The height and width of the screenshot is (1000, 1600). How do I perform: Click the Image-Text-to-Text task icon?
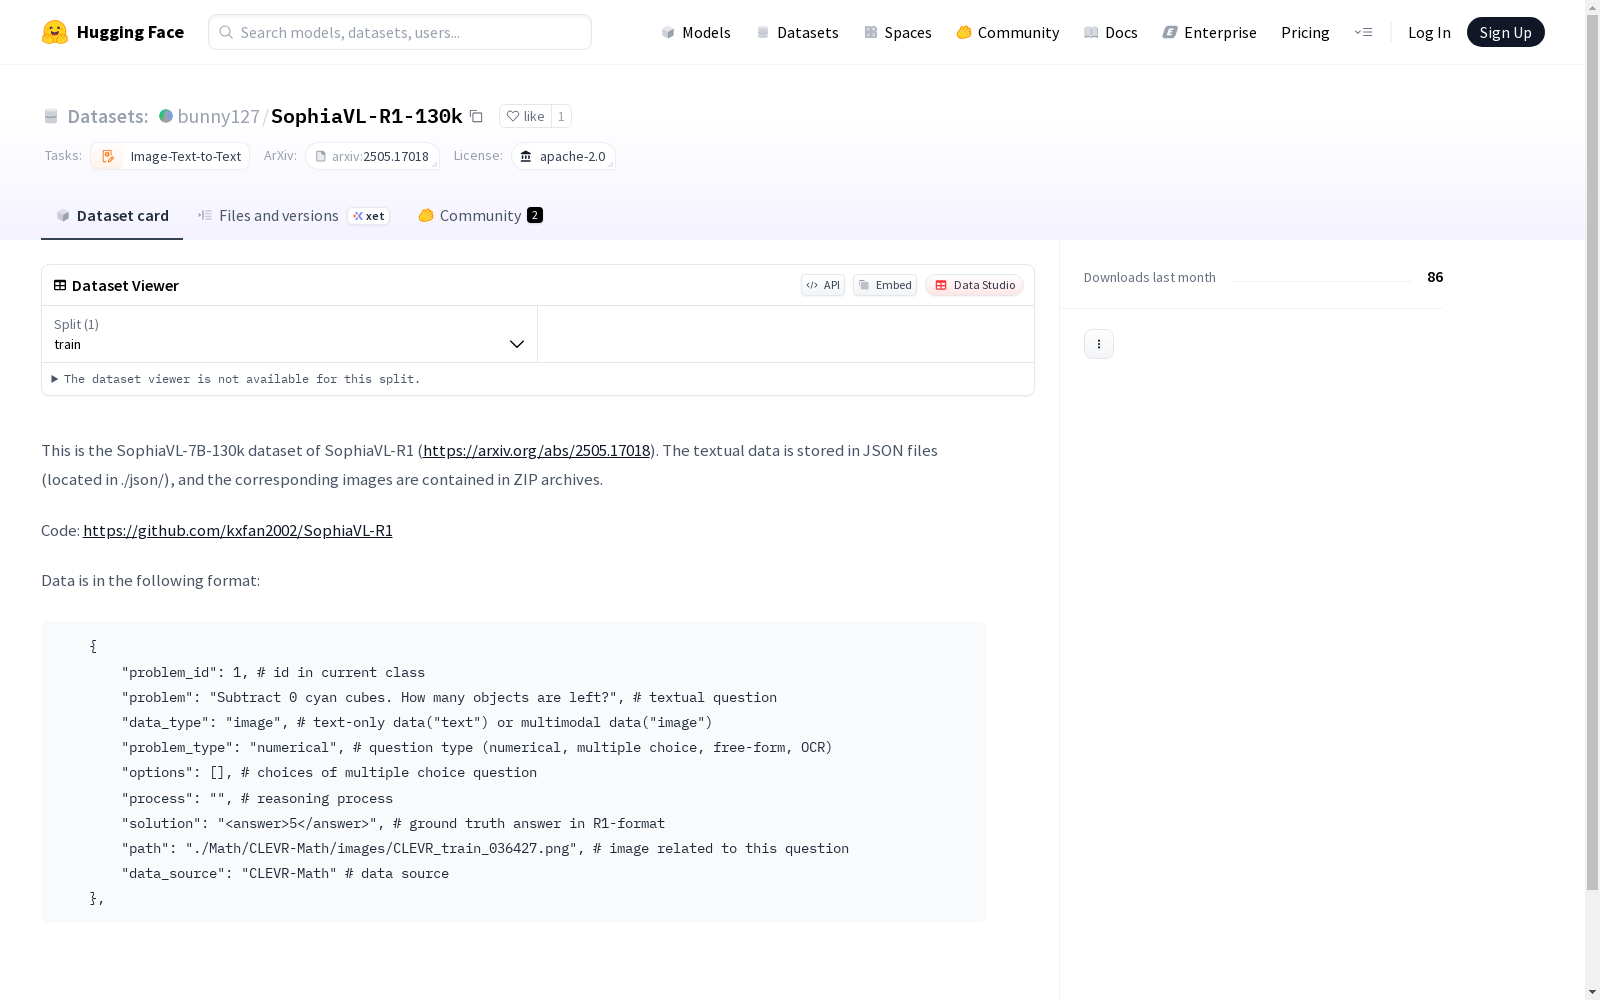(108, 156)
